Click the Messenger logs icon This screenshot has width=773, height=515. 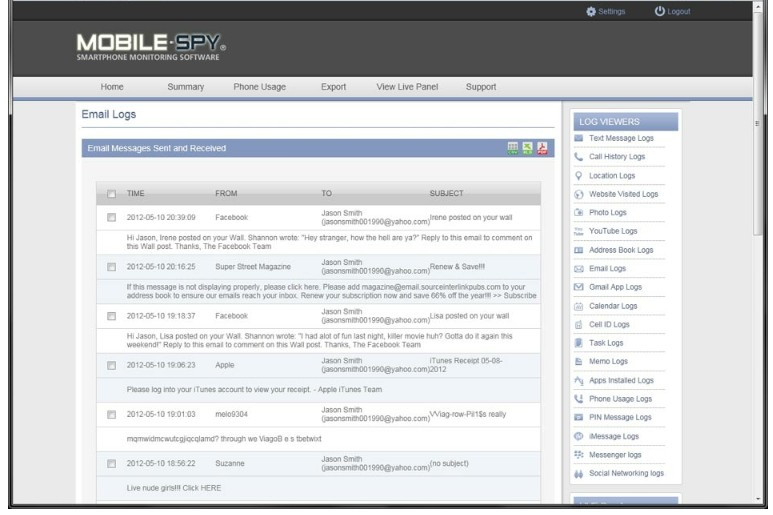tap(579, 454)
